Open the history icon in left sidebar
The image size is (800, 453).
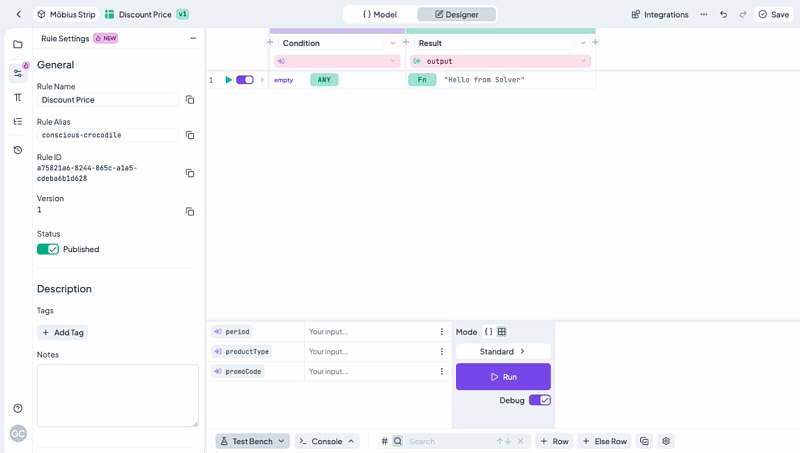[x=17, y=150]
